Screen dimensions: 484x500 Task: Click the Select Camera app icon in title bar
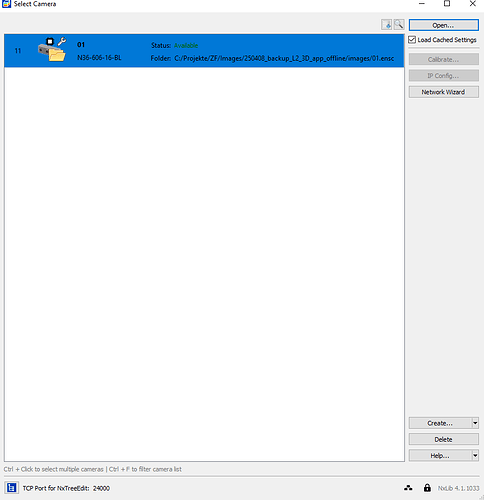[x=6, y=4]
